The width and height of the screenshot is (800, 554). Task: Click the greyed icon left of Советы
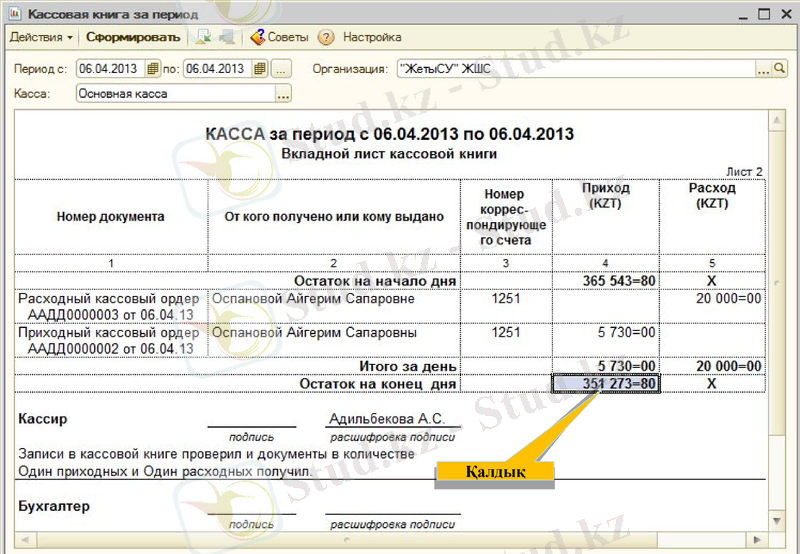point(226,37)
